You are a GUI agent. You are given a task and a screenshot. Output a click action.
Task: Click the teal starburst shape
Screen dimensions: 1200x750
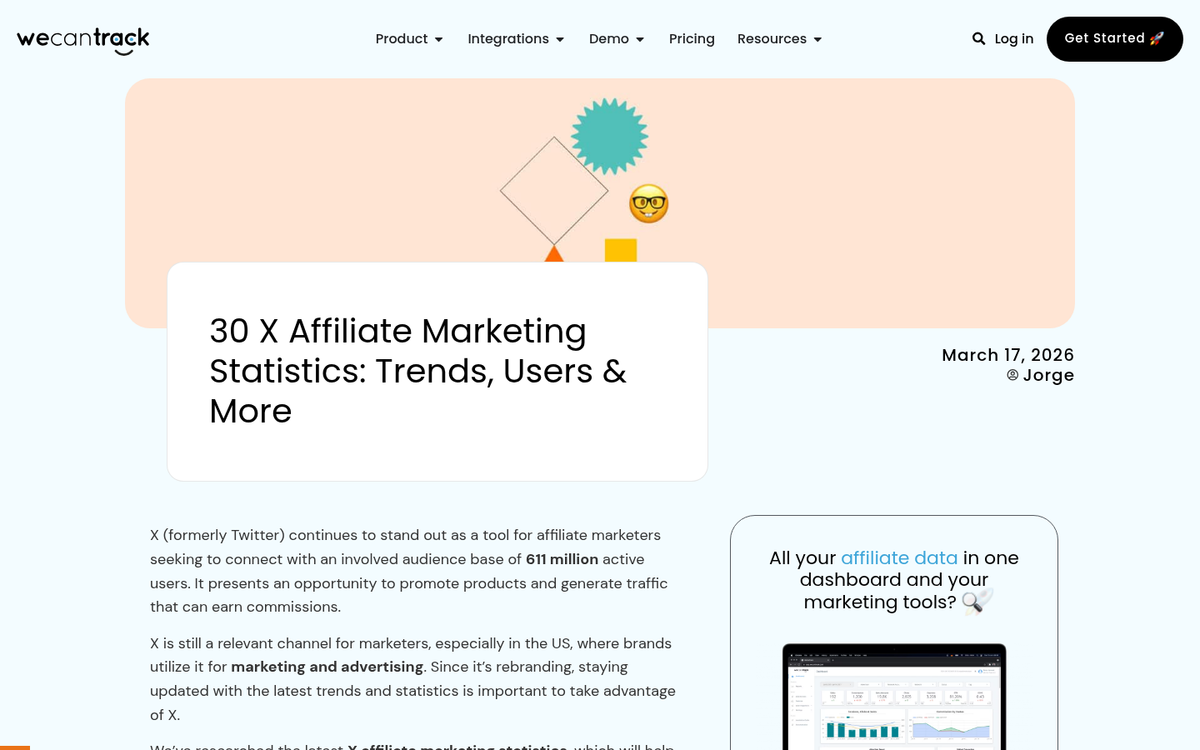click(x=609, y=136)
